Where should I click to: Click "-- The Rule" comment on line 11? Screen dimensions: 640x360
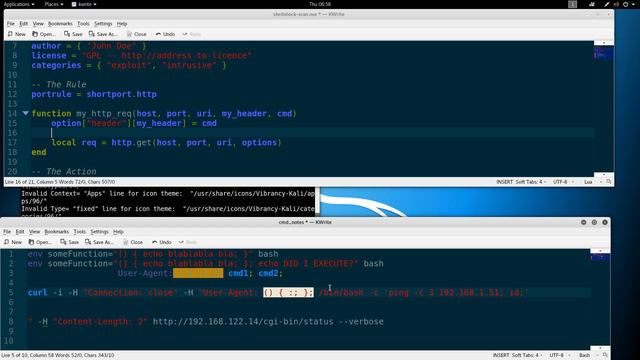pyautogui.click(x=59, y=84)
